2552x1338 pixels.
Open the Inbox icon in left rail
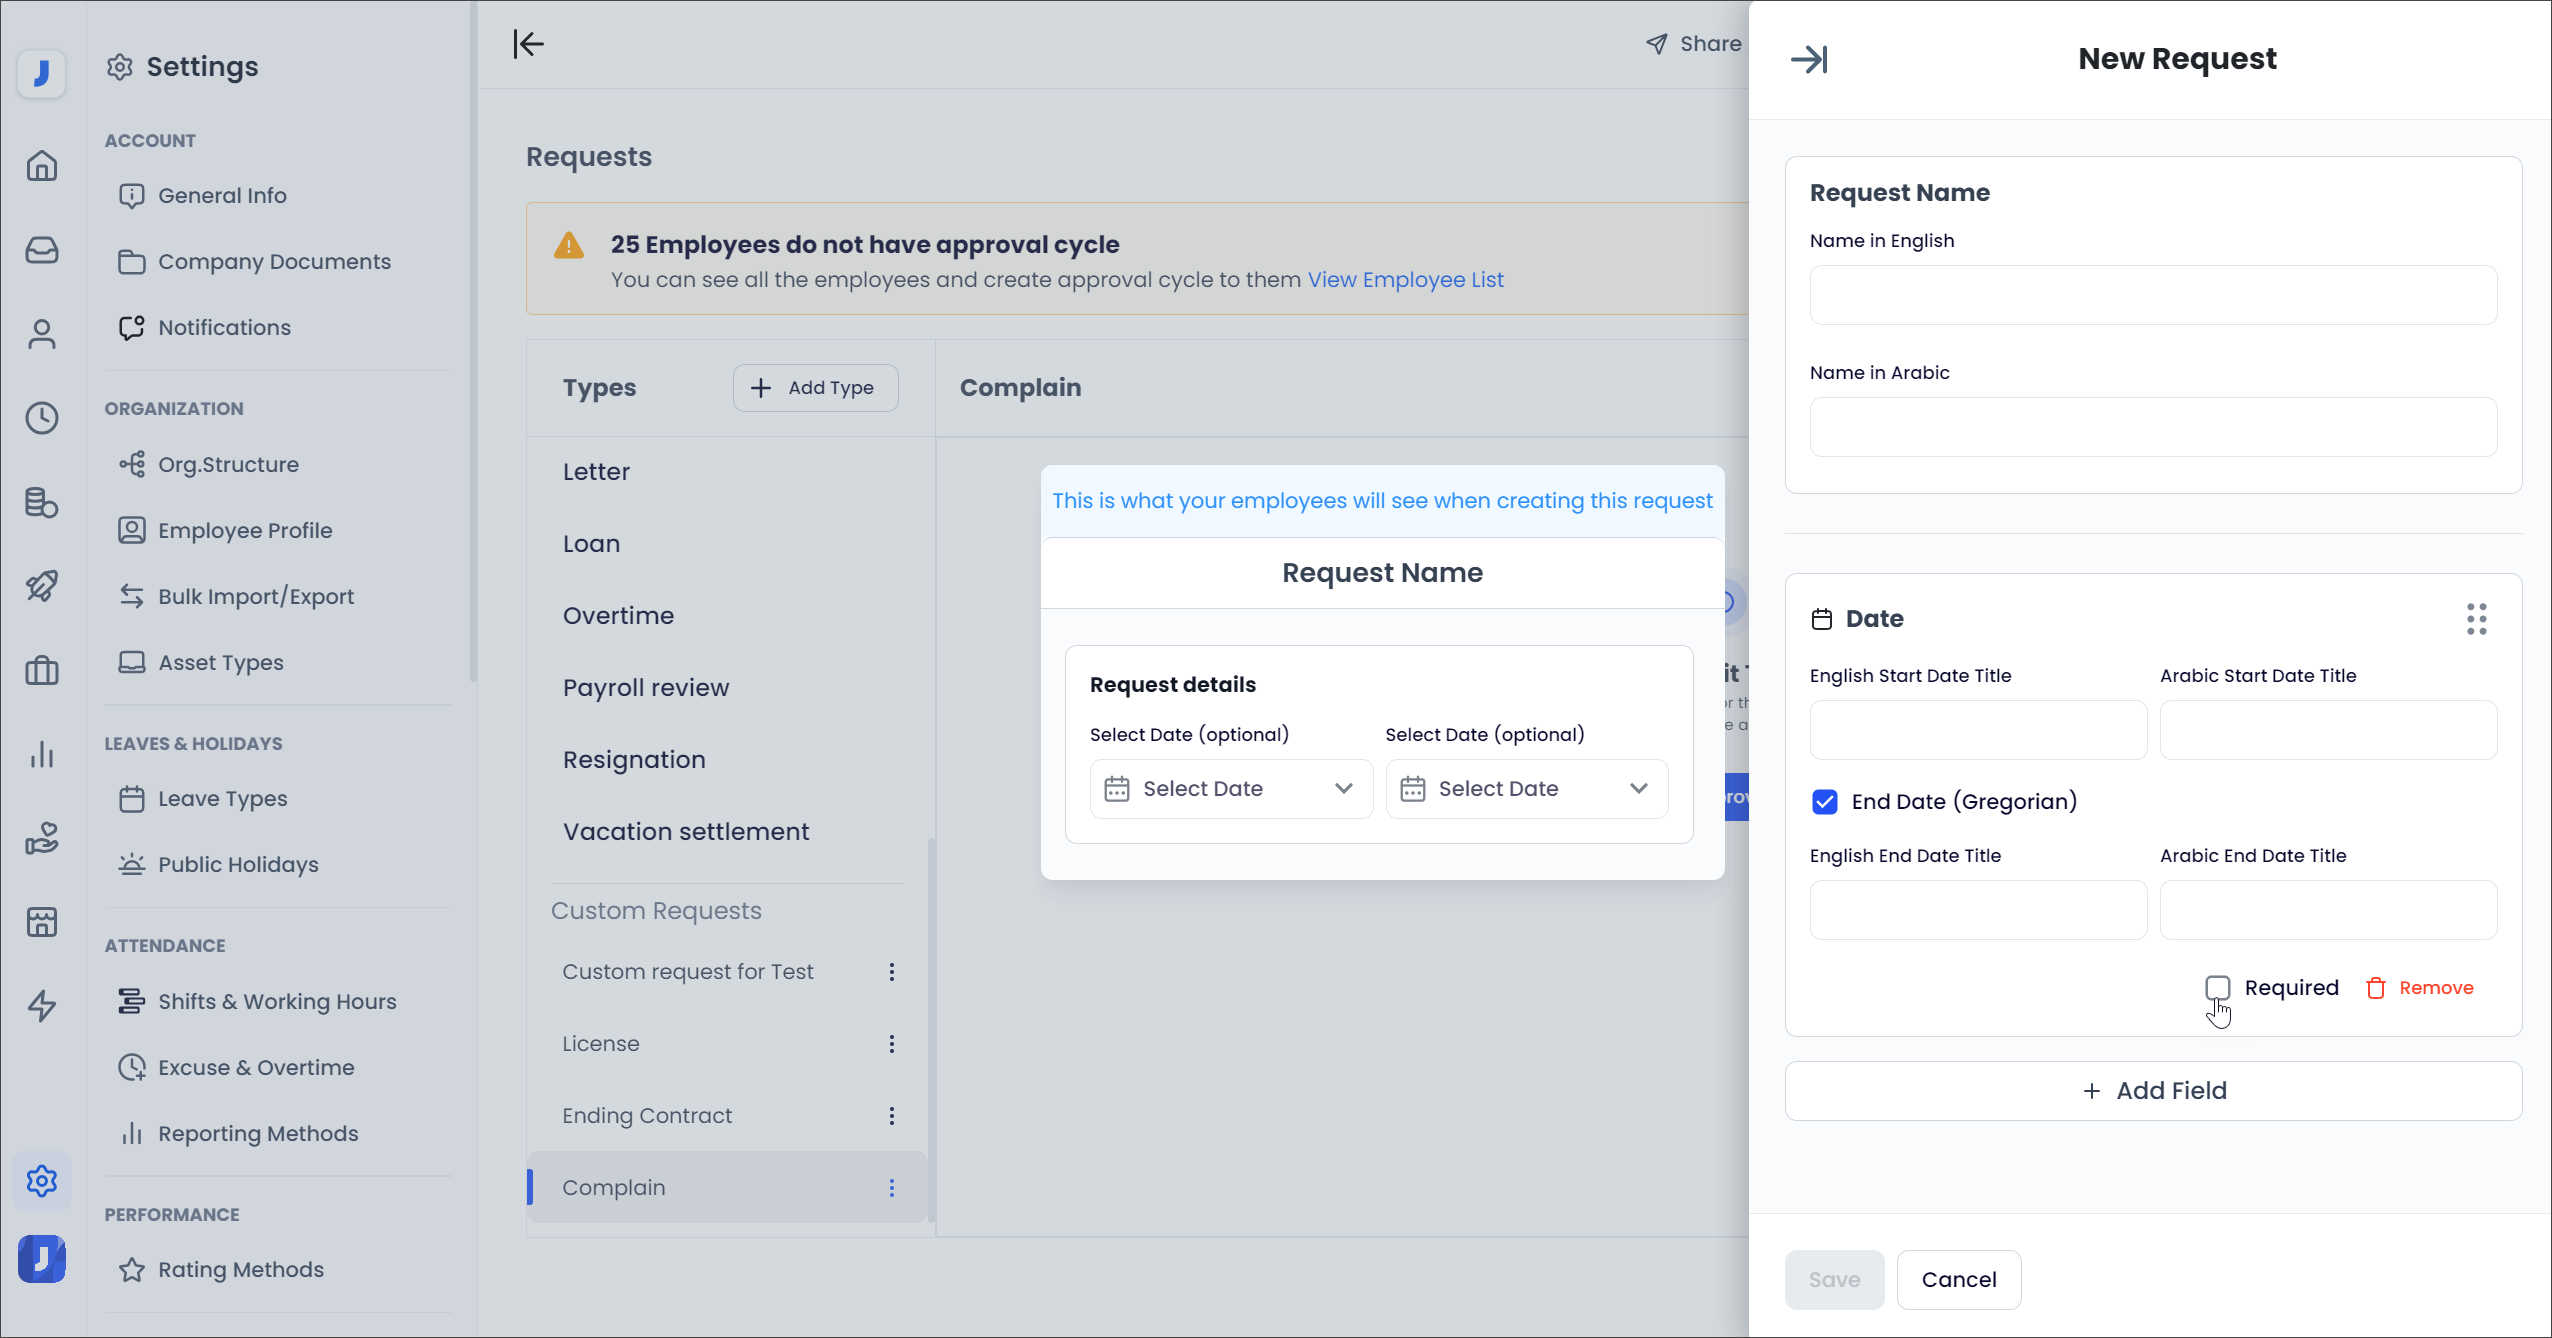[42, 250]
